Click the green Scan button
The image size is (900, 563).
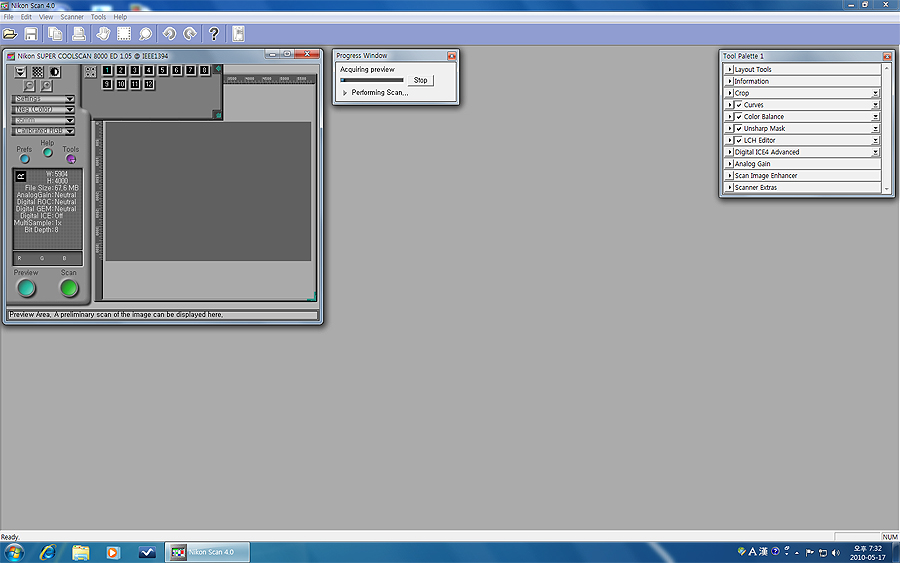click(x=69, y=288)
